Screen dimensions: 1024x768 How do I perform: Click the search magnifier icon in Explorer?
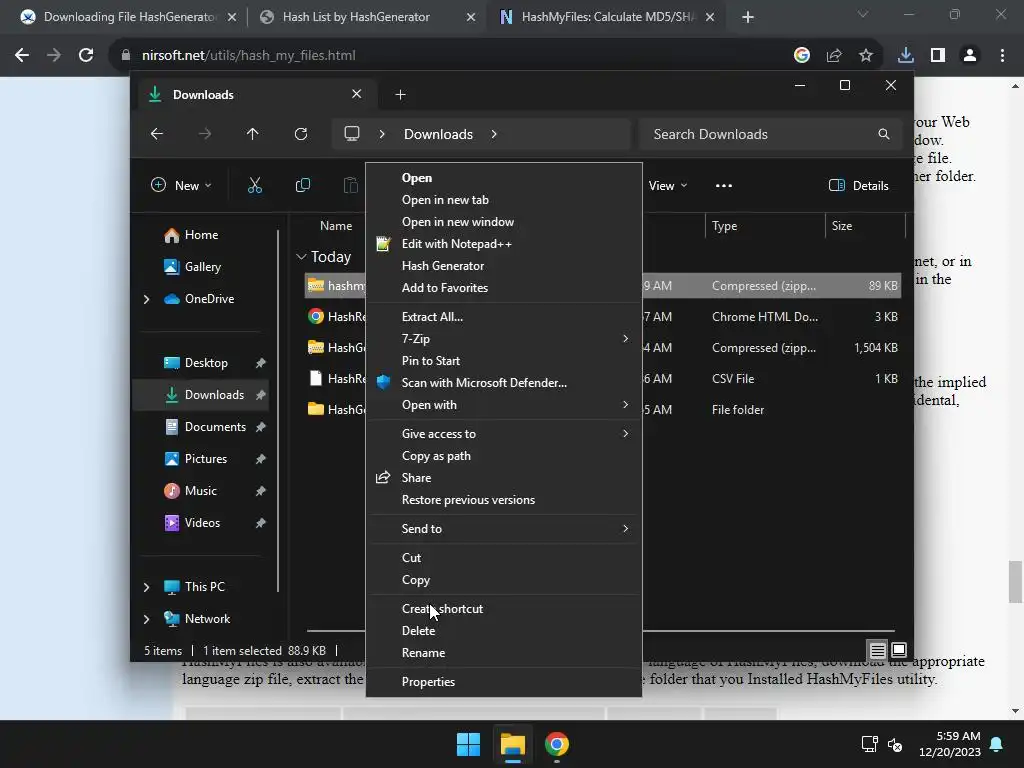pos(884,134)
